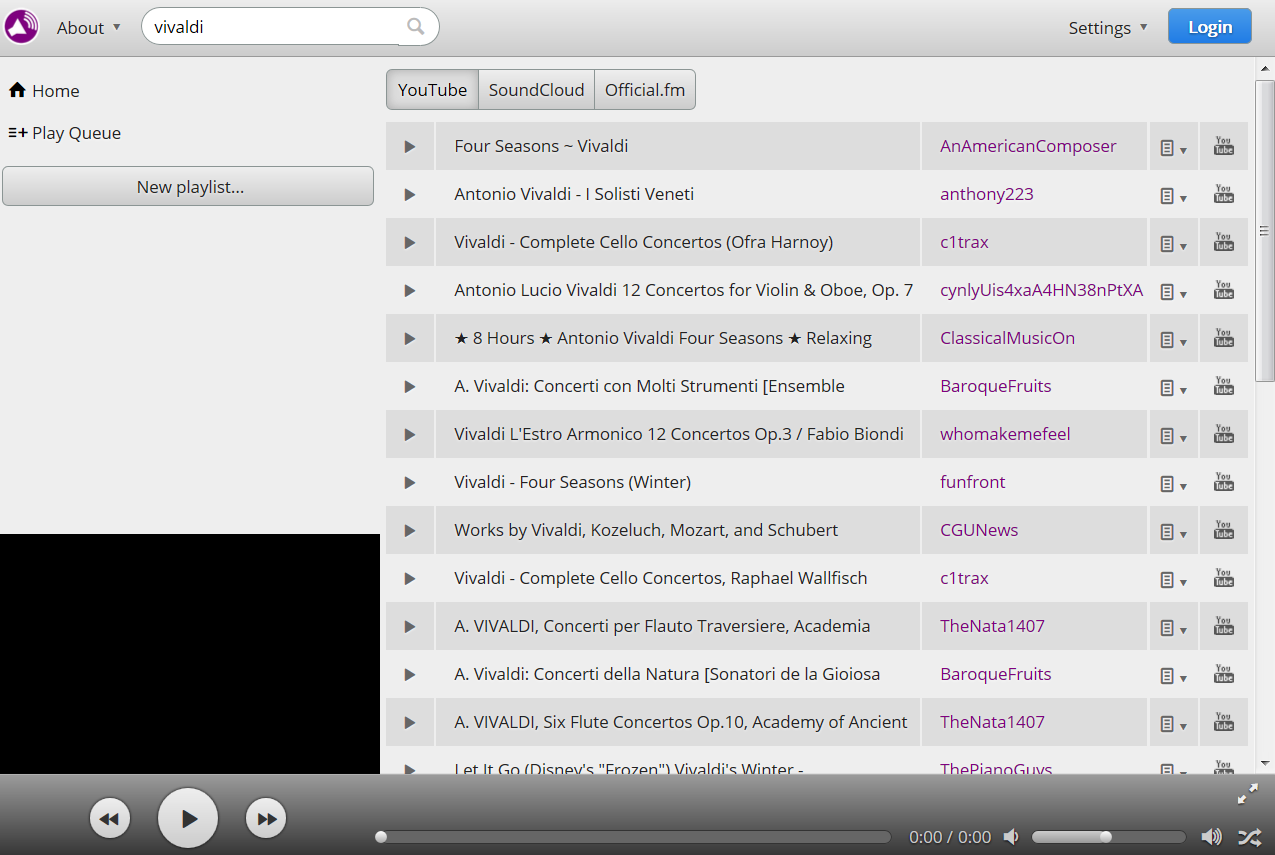Switch to the YouTube tab
Viewport: 1275px width, 855px height.
[432, 89]
